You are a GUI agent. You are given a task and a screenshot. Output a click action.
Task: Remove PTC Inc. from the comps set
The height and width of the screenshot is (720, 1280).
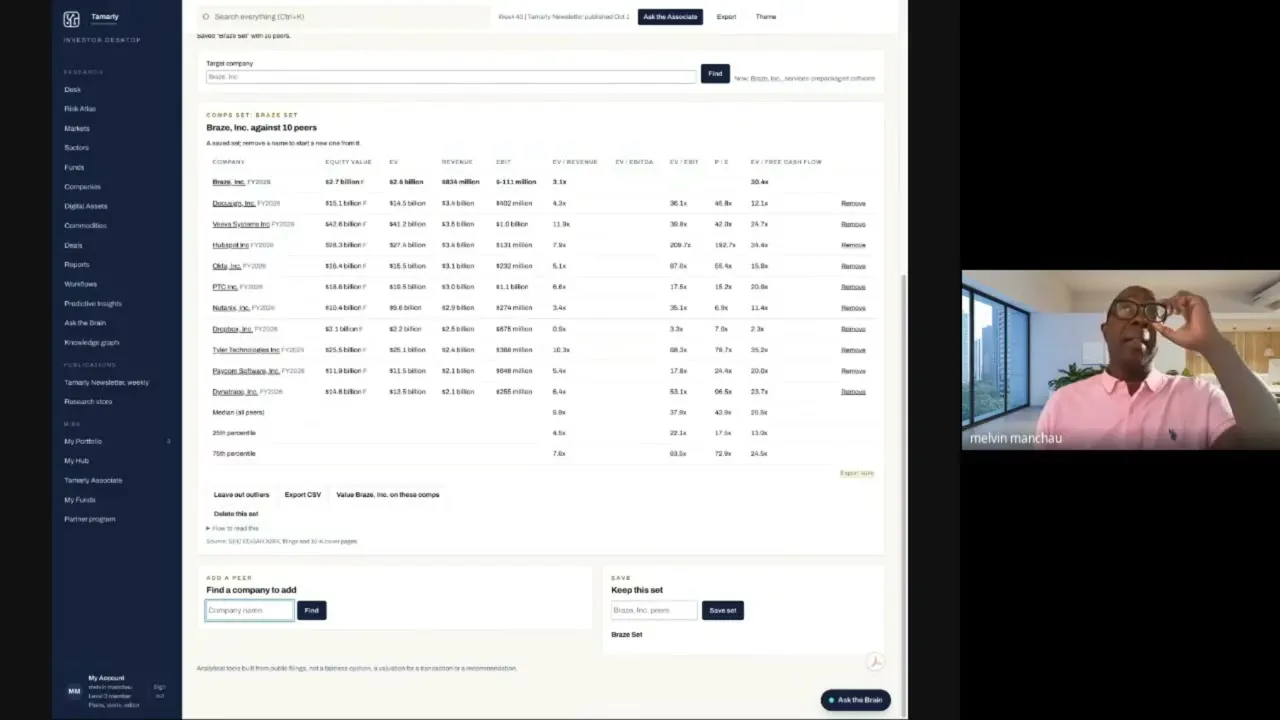pyautogui.click(x=853, y=287)
